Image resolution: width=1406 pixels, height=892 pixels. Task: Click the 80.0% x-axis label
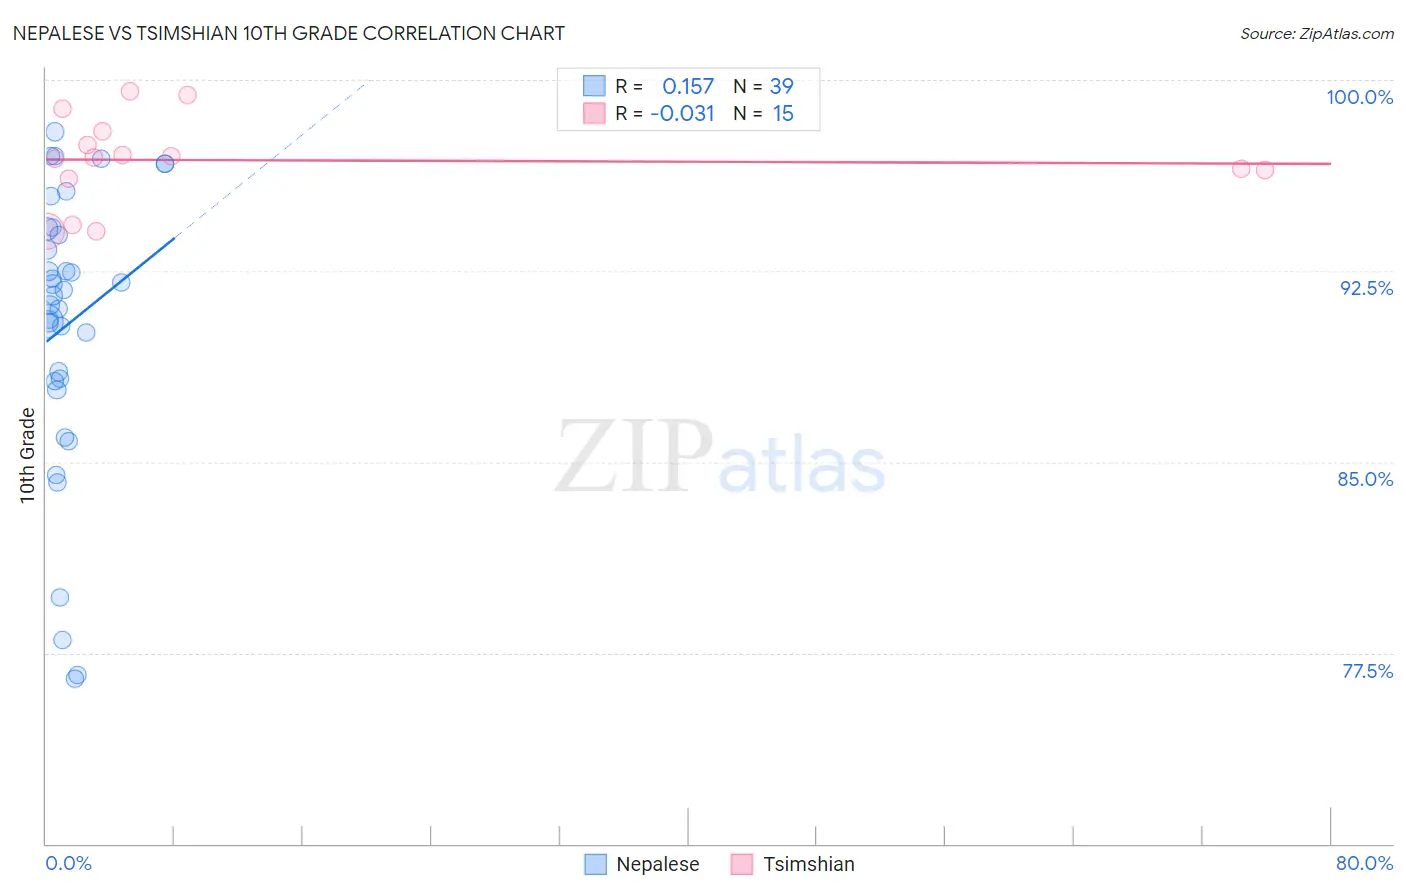(x=1364, y=863)
